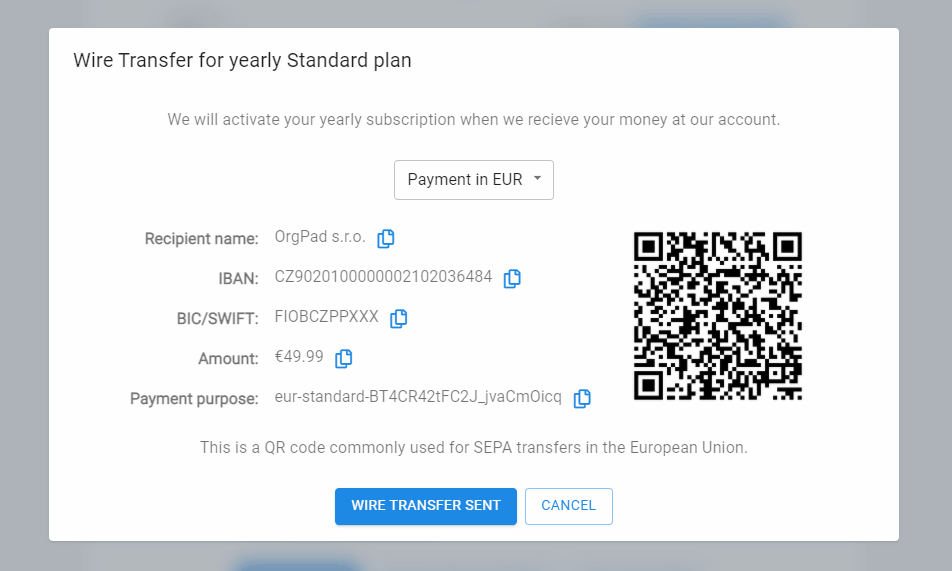Click the FIOBCZPPXXX SWIFT code text
952x571 pixels.
pos(327,317)
